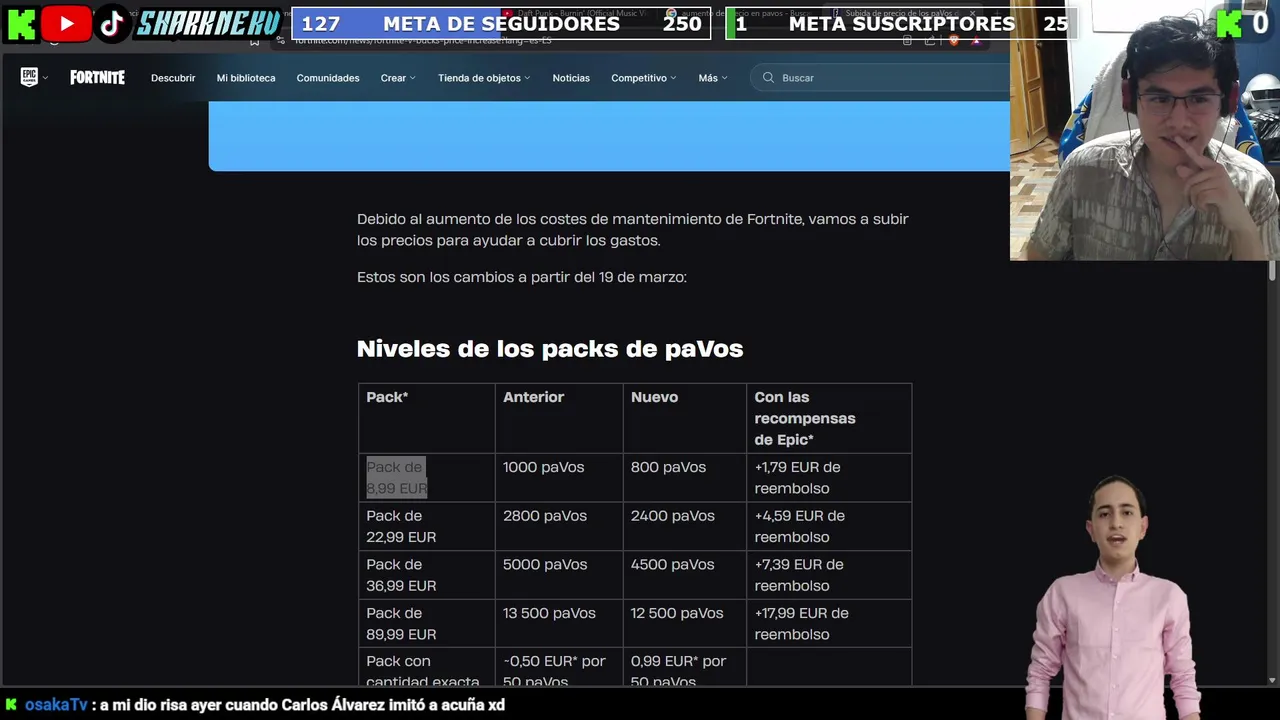Click the page scrollbar thumb
Screen dimensions: 1280x720
[1272, 270]
